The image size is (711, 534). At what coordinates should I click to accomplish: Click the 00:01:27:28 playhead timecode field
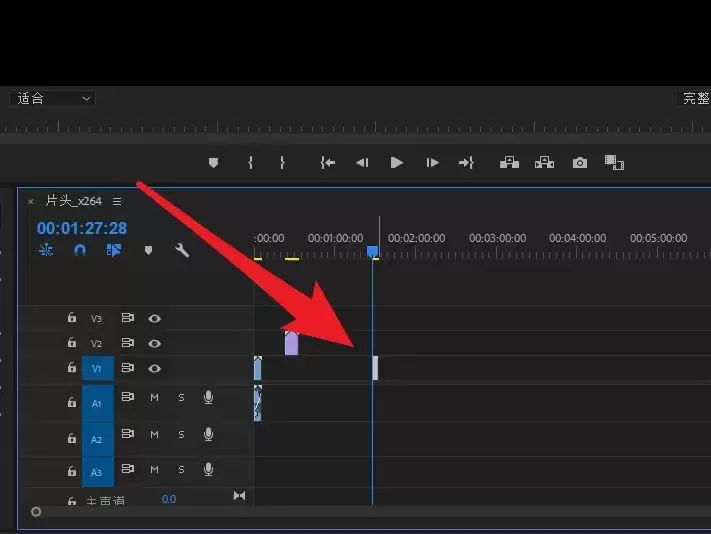click(x=82, y=228)
